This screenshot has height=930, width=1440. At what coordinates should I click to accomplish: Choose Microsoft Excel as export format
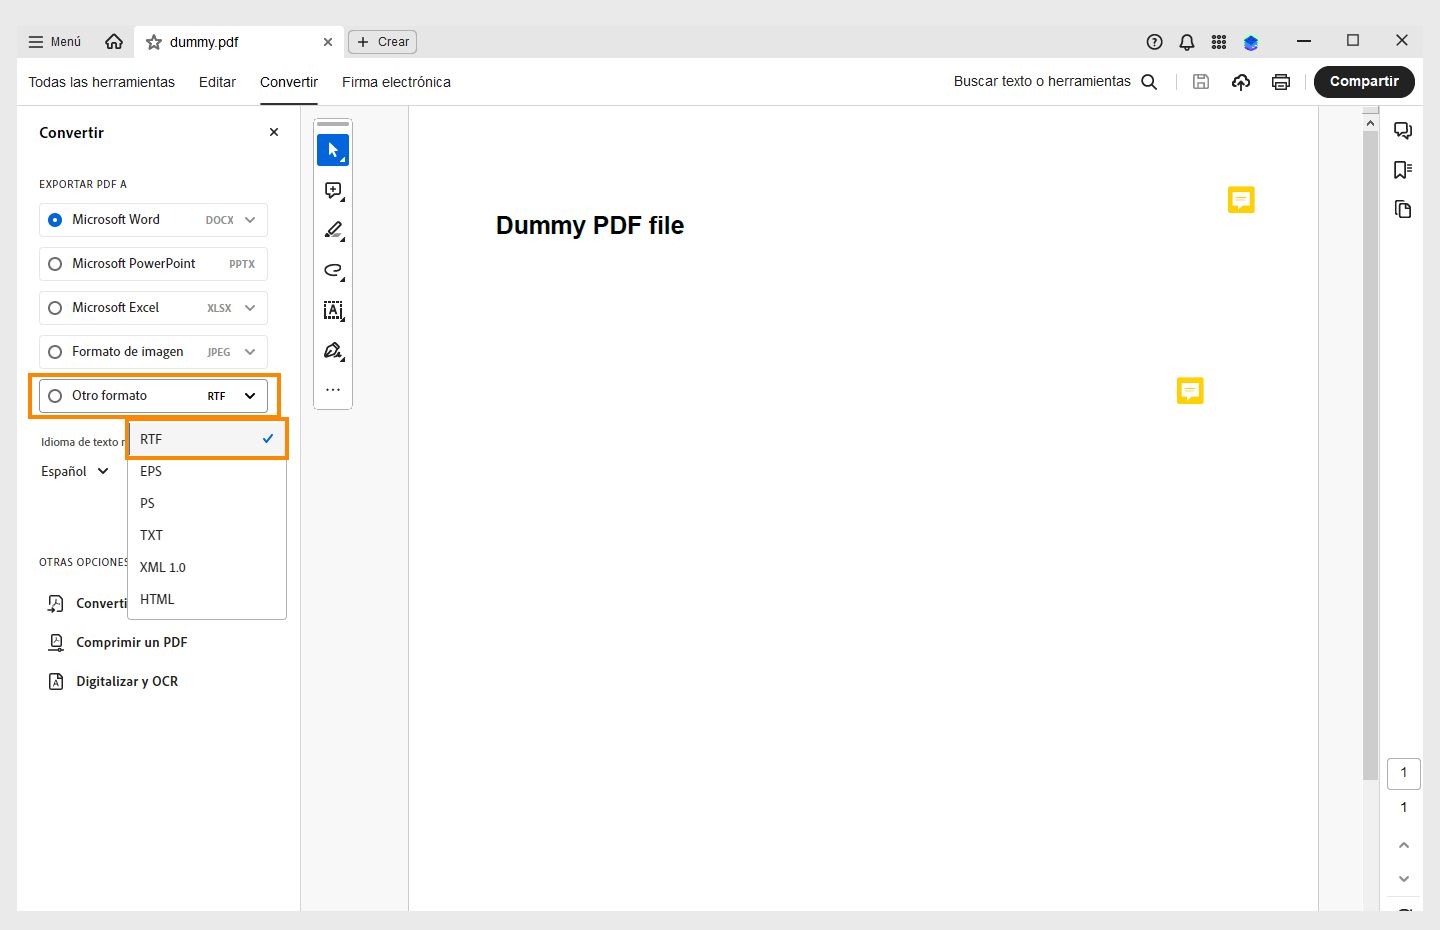(x=55, y=308)
